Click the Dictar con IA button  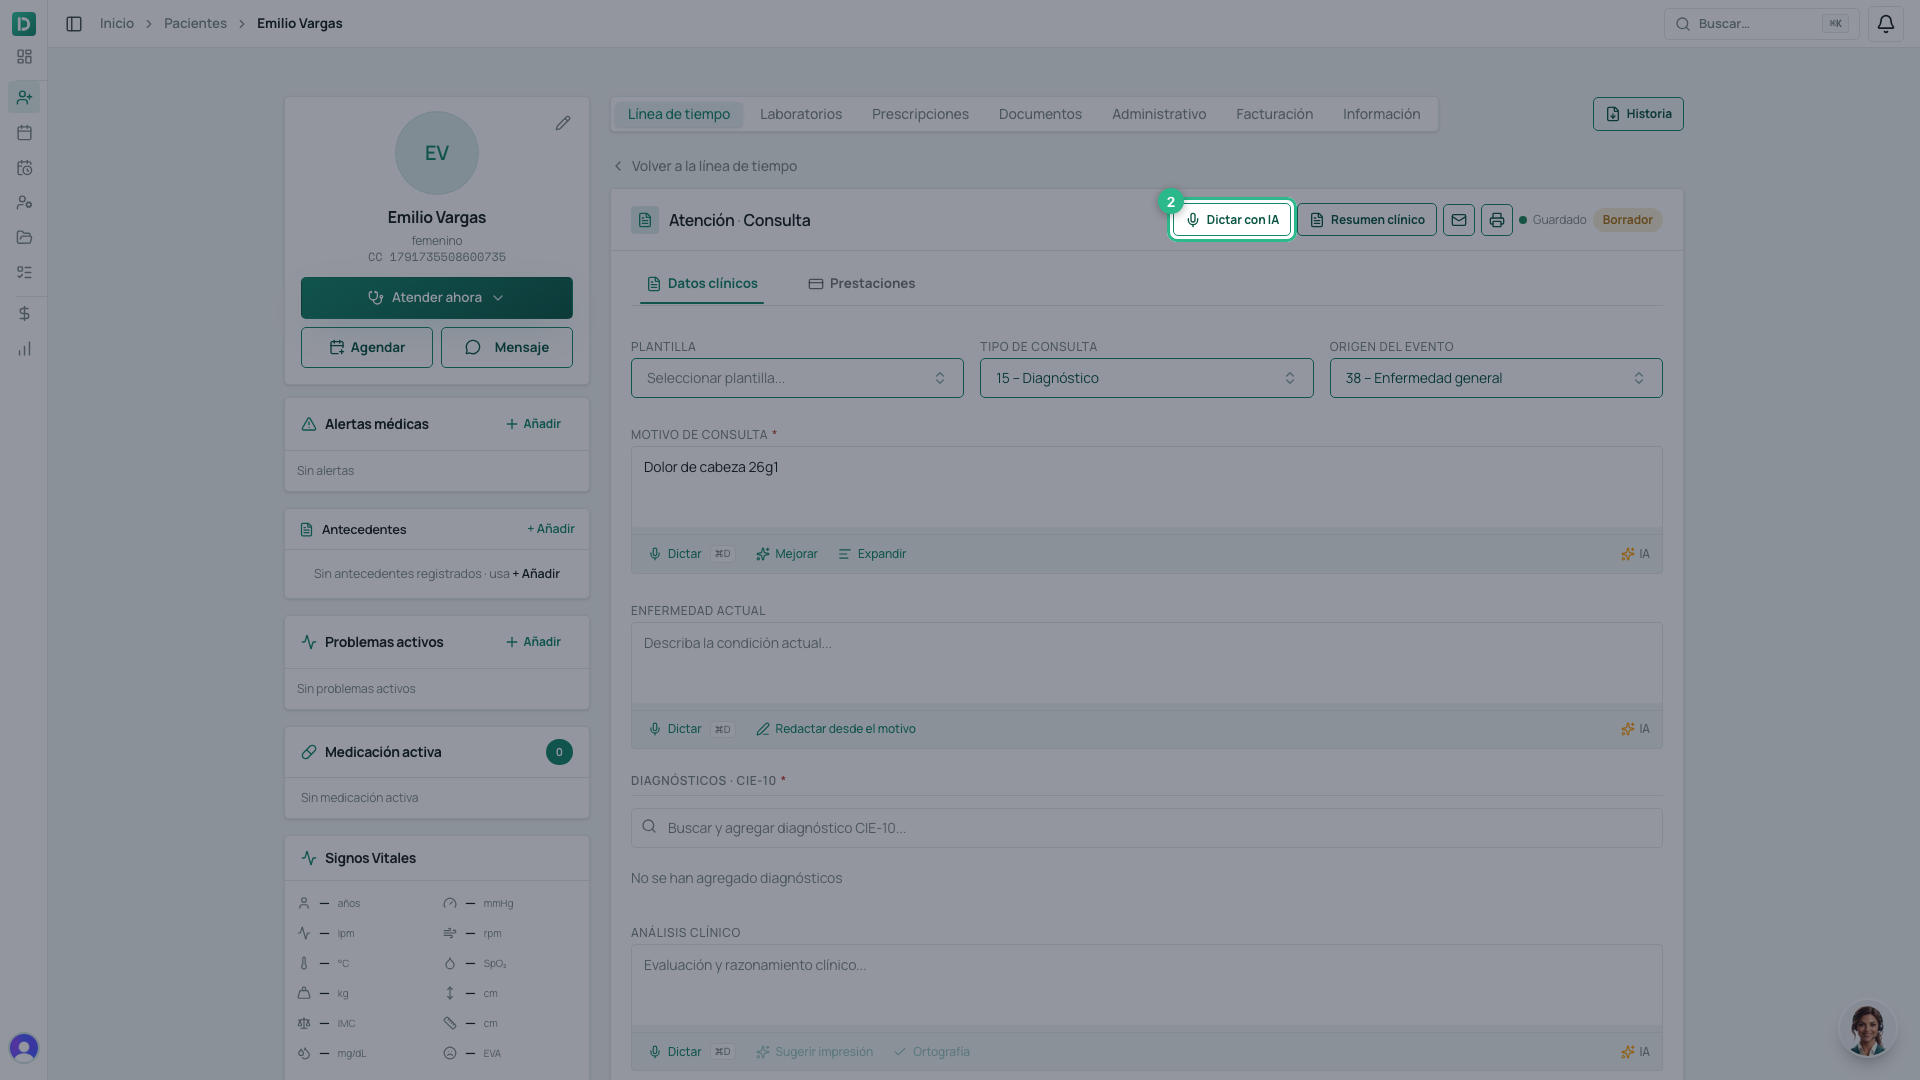[x=1232, y=220]
